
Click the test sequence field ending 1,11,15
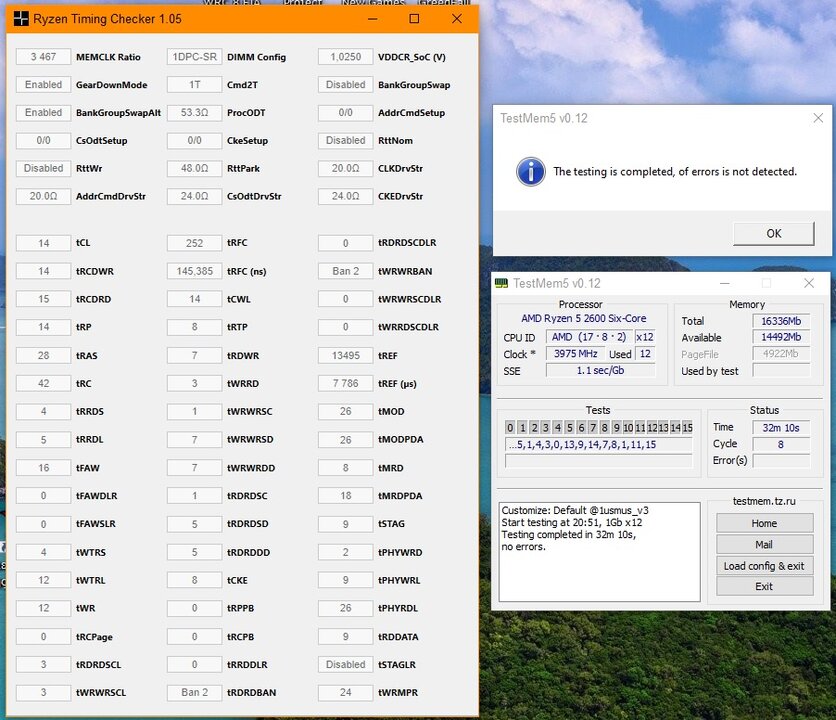pyautogui.click(x=599, y=445)
